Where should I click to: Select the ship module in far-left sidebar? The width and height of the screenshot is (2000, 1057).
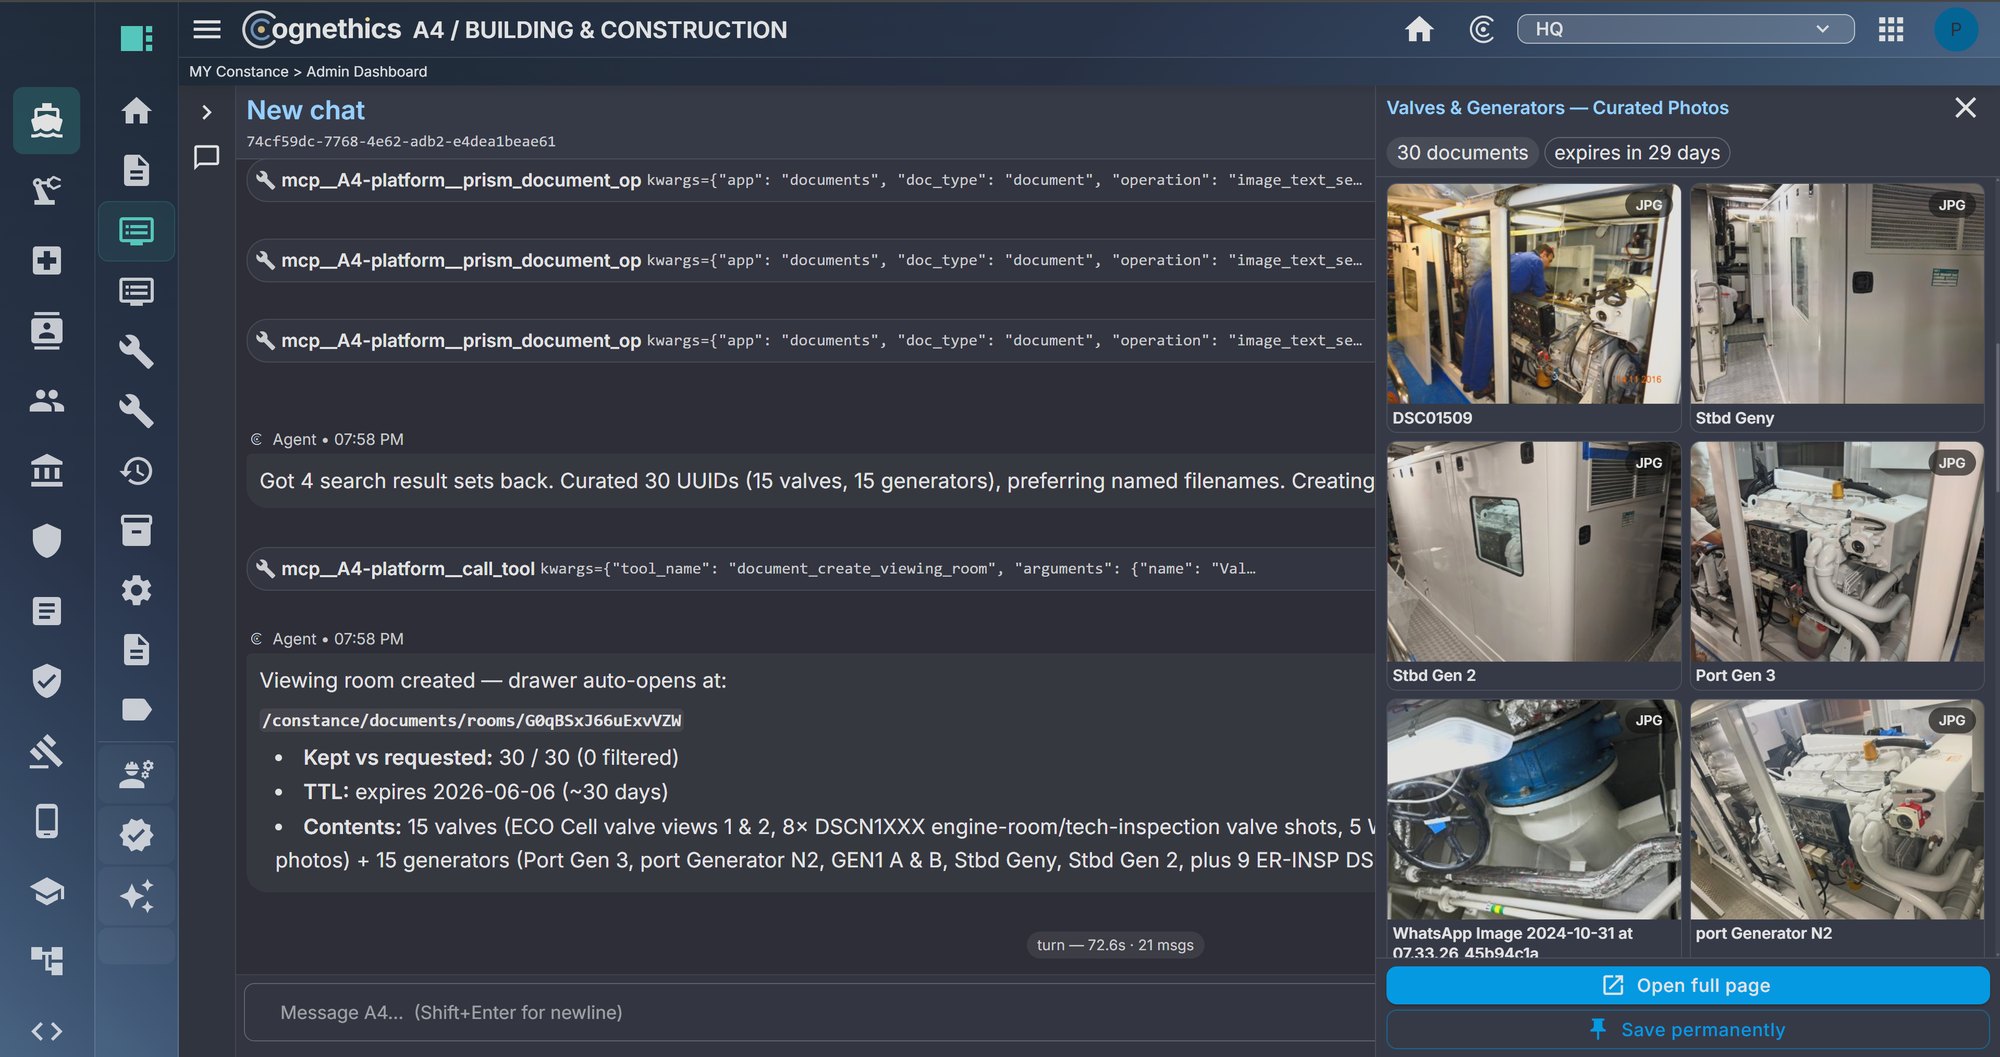[46, 120]
